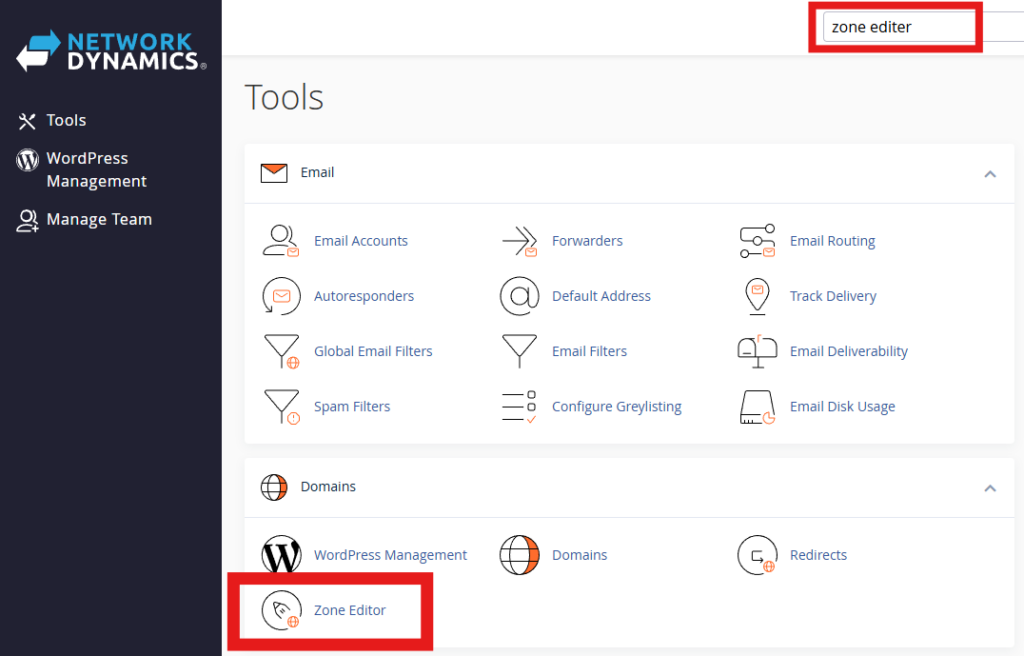Open the Forwarders icon

coord(519,241)
